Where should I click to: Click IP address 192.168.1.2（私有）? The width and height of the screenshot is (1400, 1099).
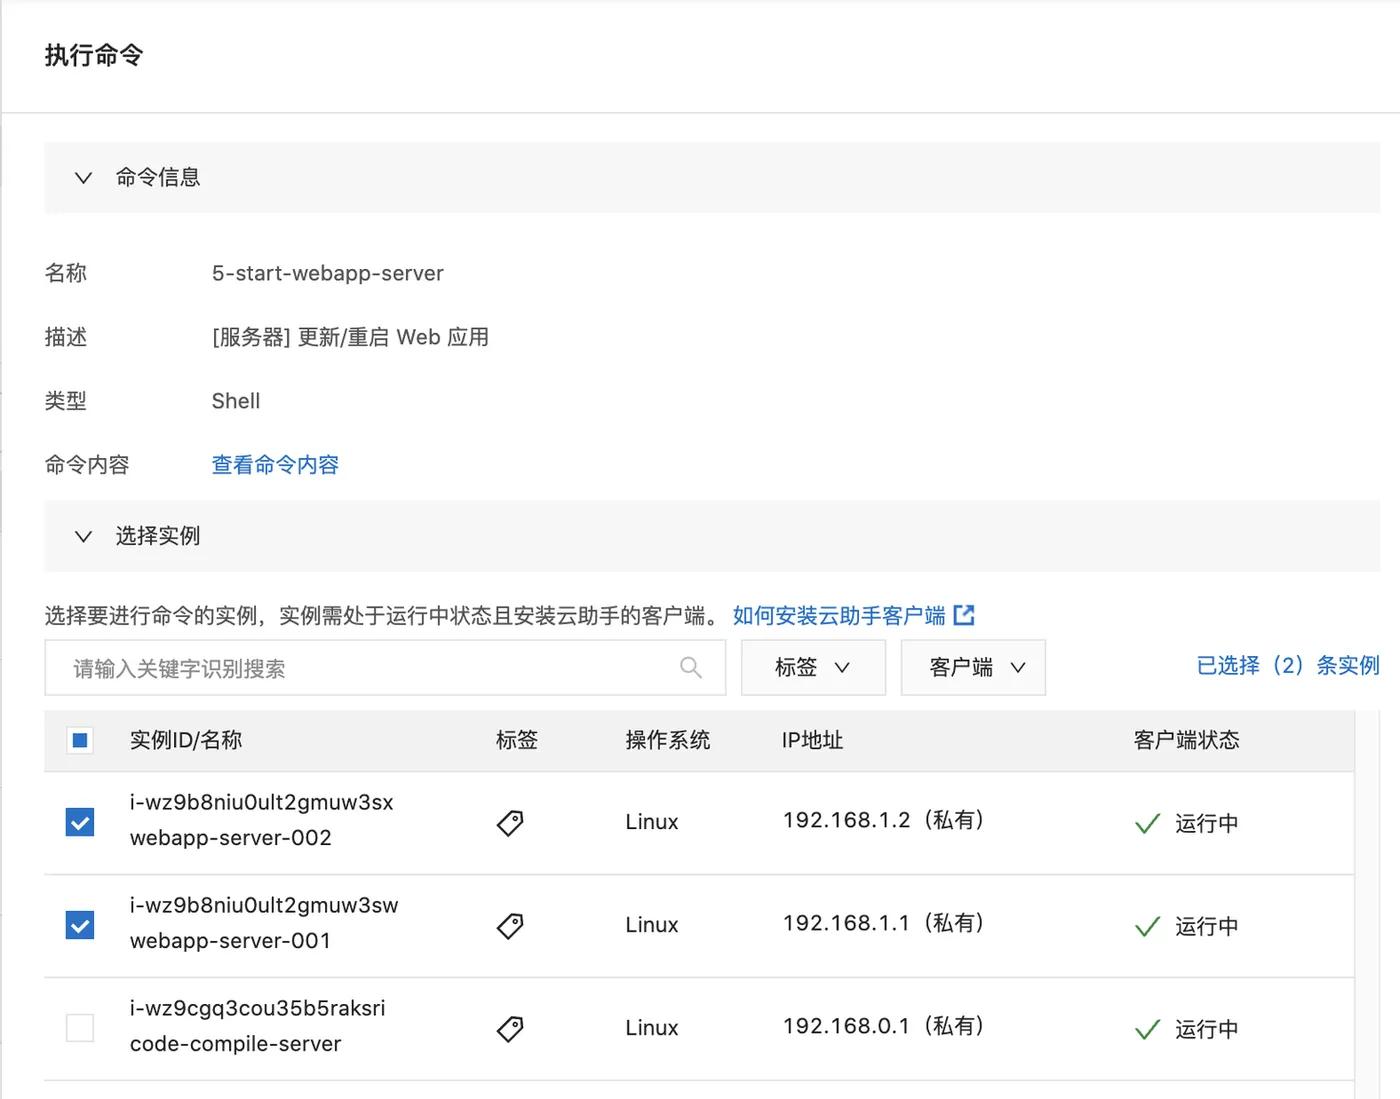[885, 820]
